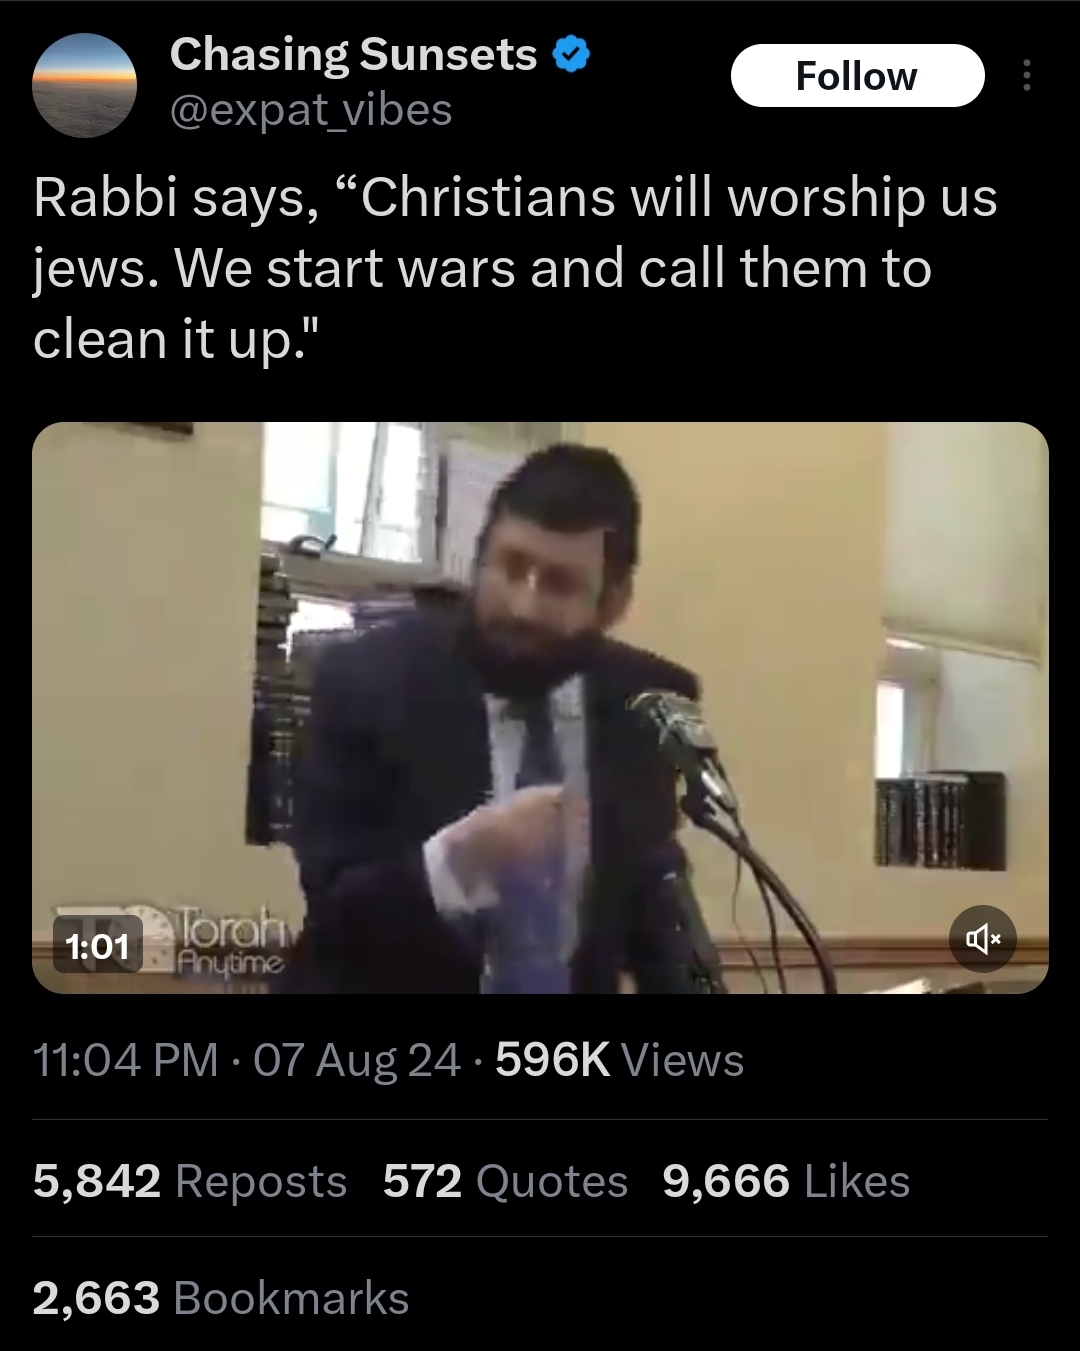Click the blue verified badge icon
This screenshot has width=1080, height=1351.
[x=571, y=55]
